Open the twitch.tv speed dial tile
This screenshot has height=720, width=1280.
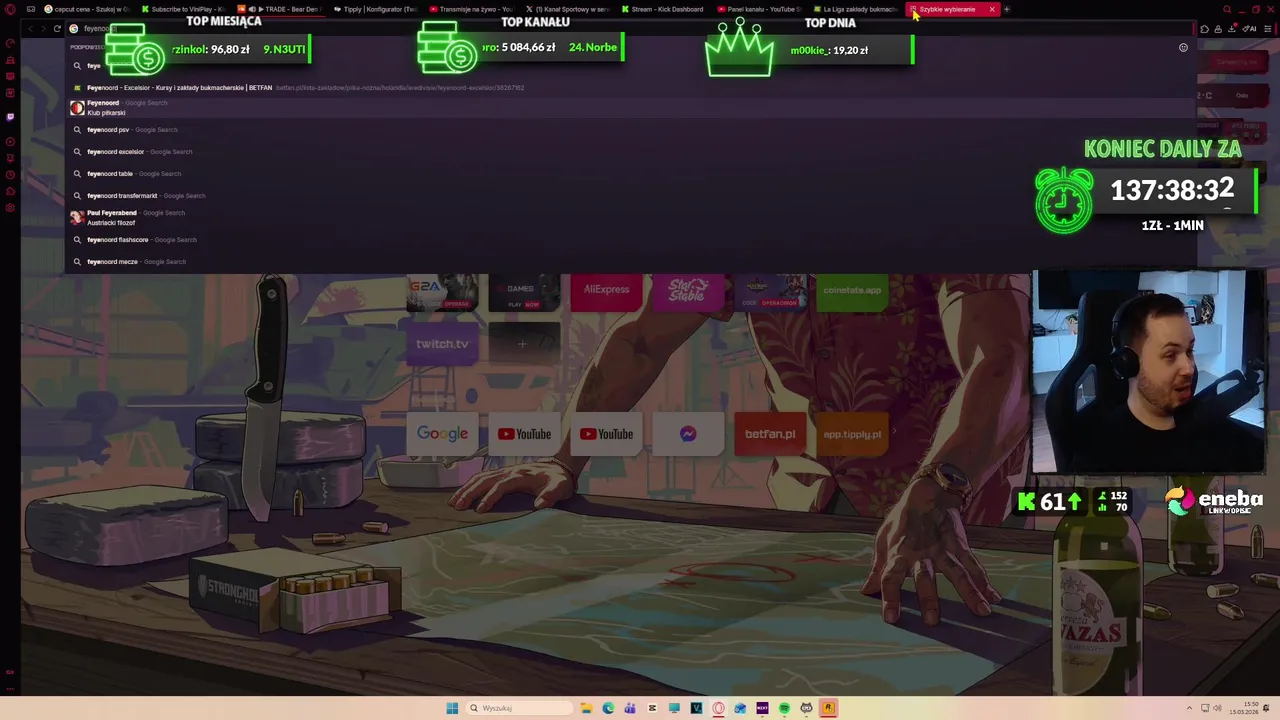(442, 344)
